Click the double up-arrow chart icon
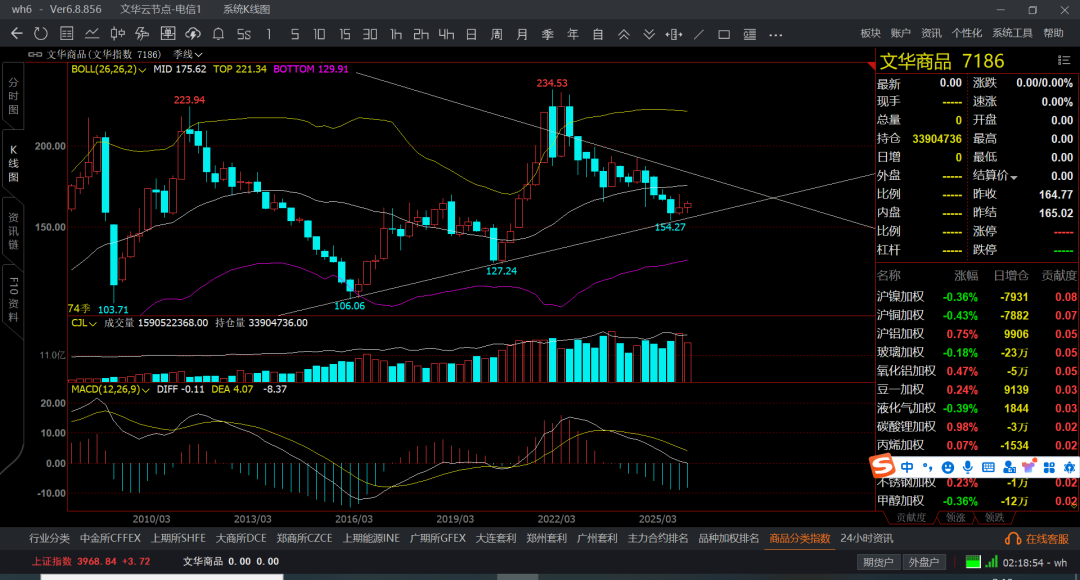 (x=623, y=34)
